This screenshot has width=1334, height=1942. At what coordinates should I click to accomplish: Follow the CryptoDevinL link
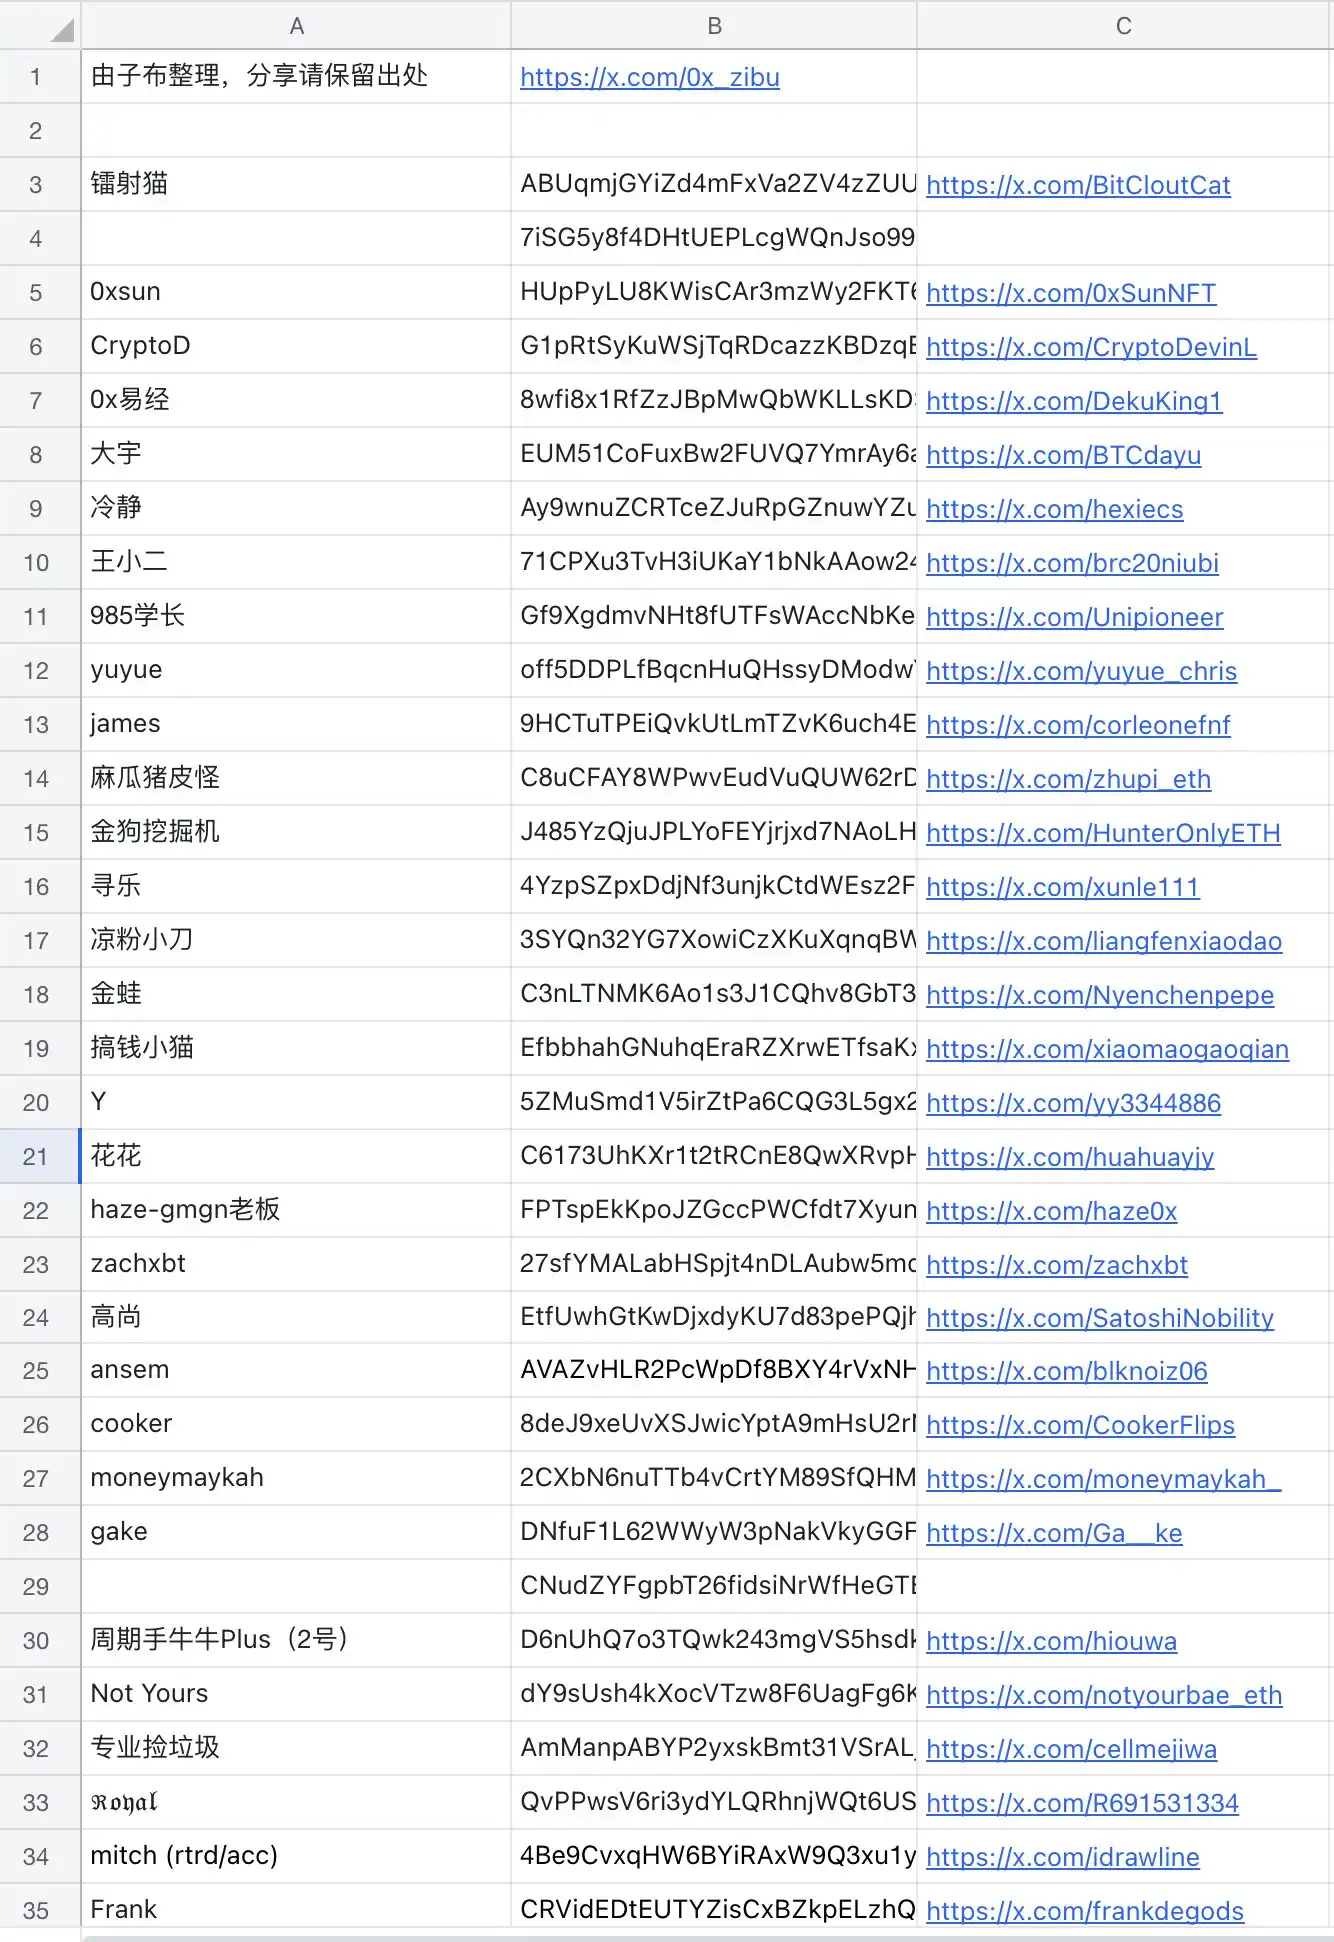coord(1090,348)
